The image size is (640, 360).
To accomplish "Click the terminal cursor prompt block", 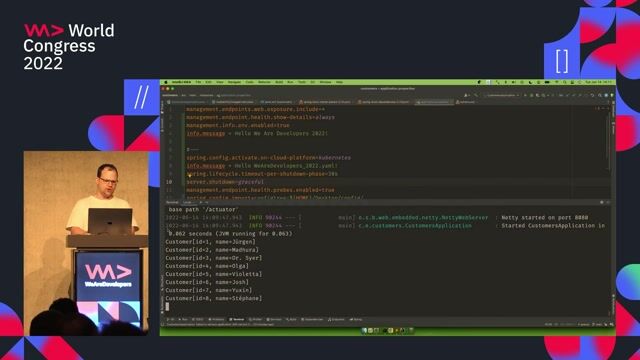I will tap(167, 307).
